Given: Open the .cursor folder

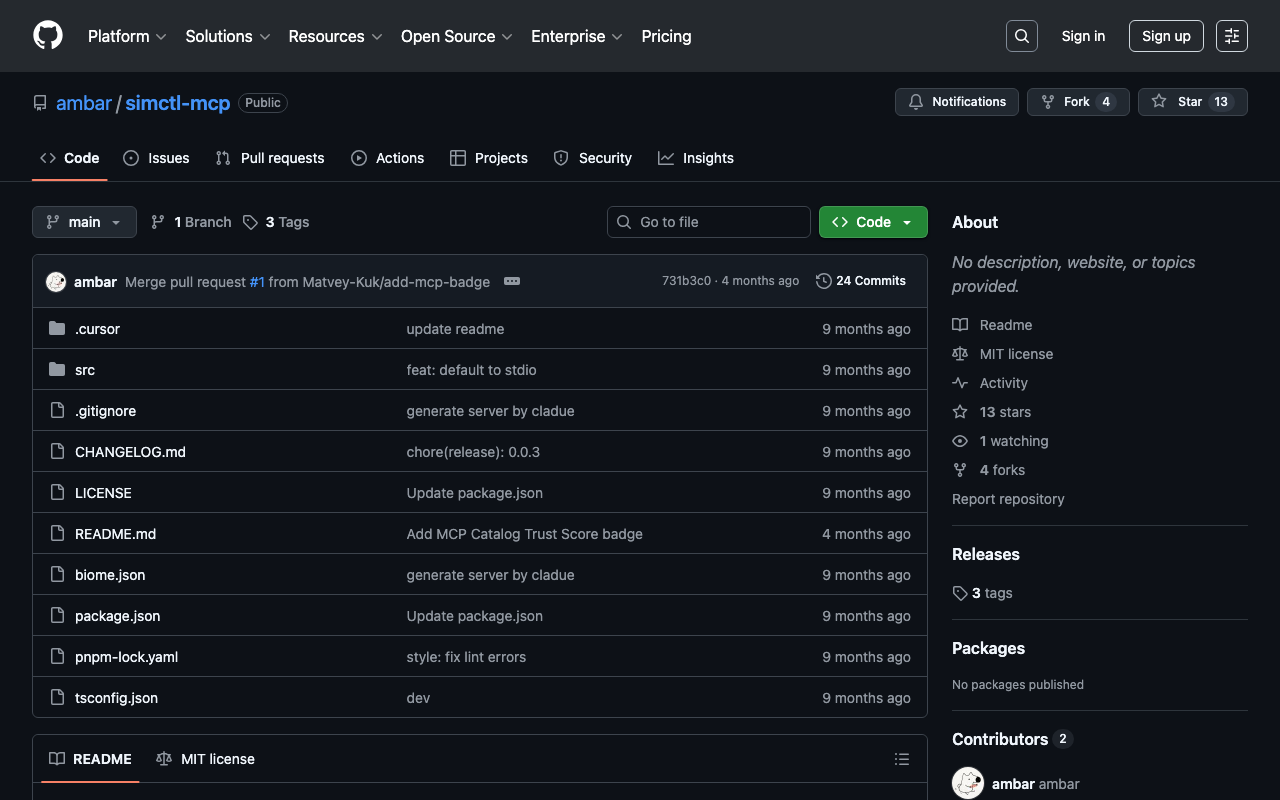Looking at the screenshot, I should point(97,329).
